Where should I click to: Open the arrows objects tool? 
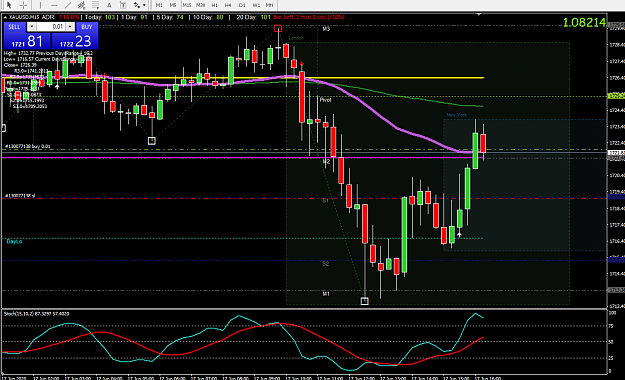137,5
